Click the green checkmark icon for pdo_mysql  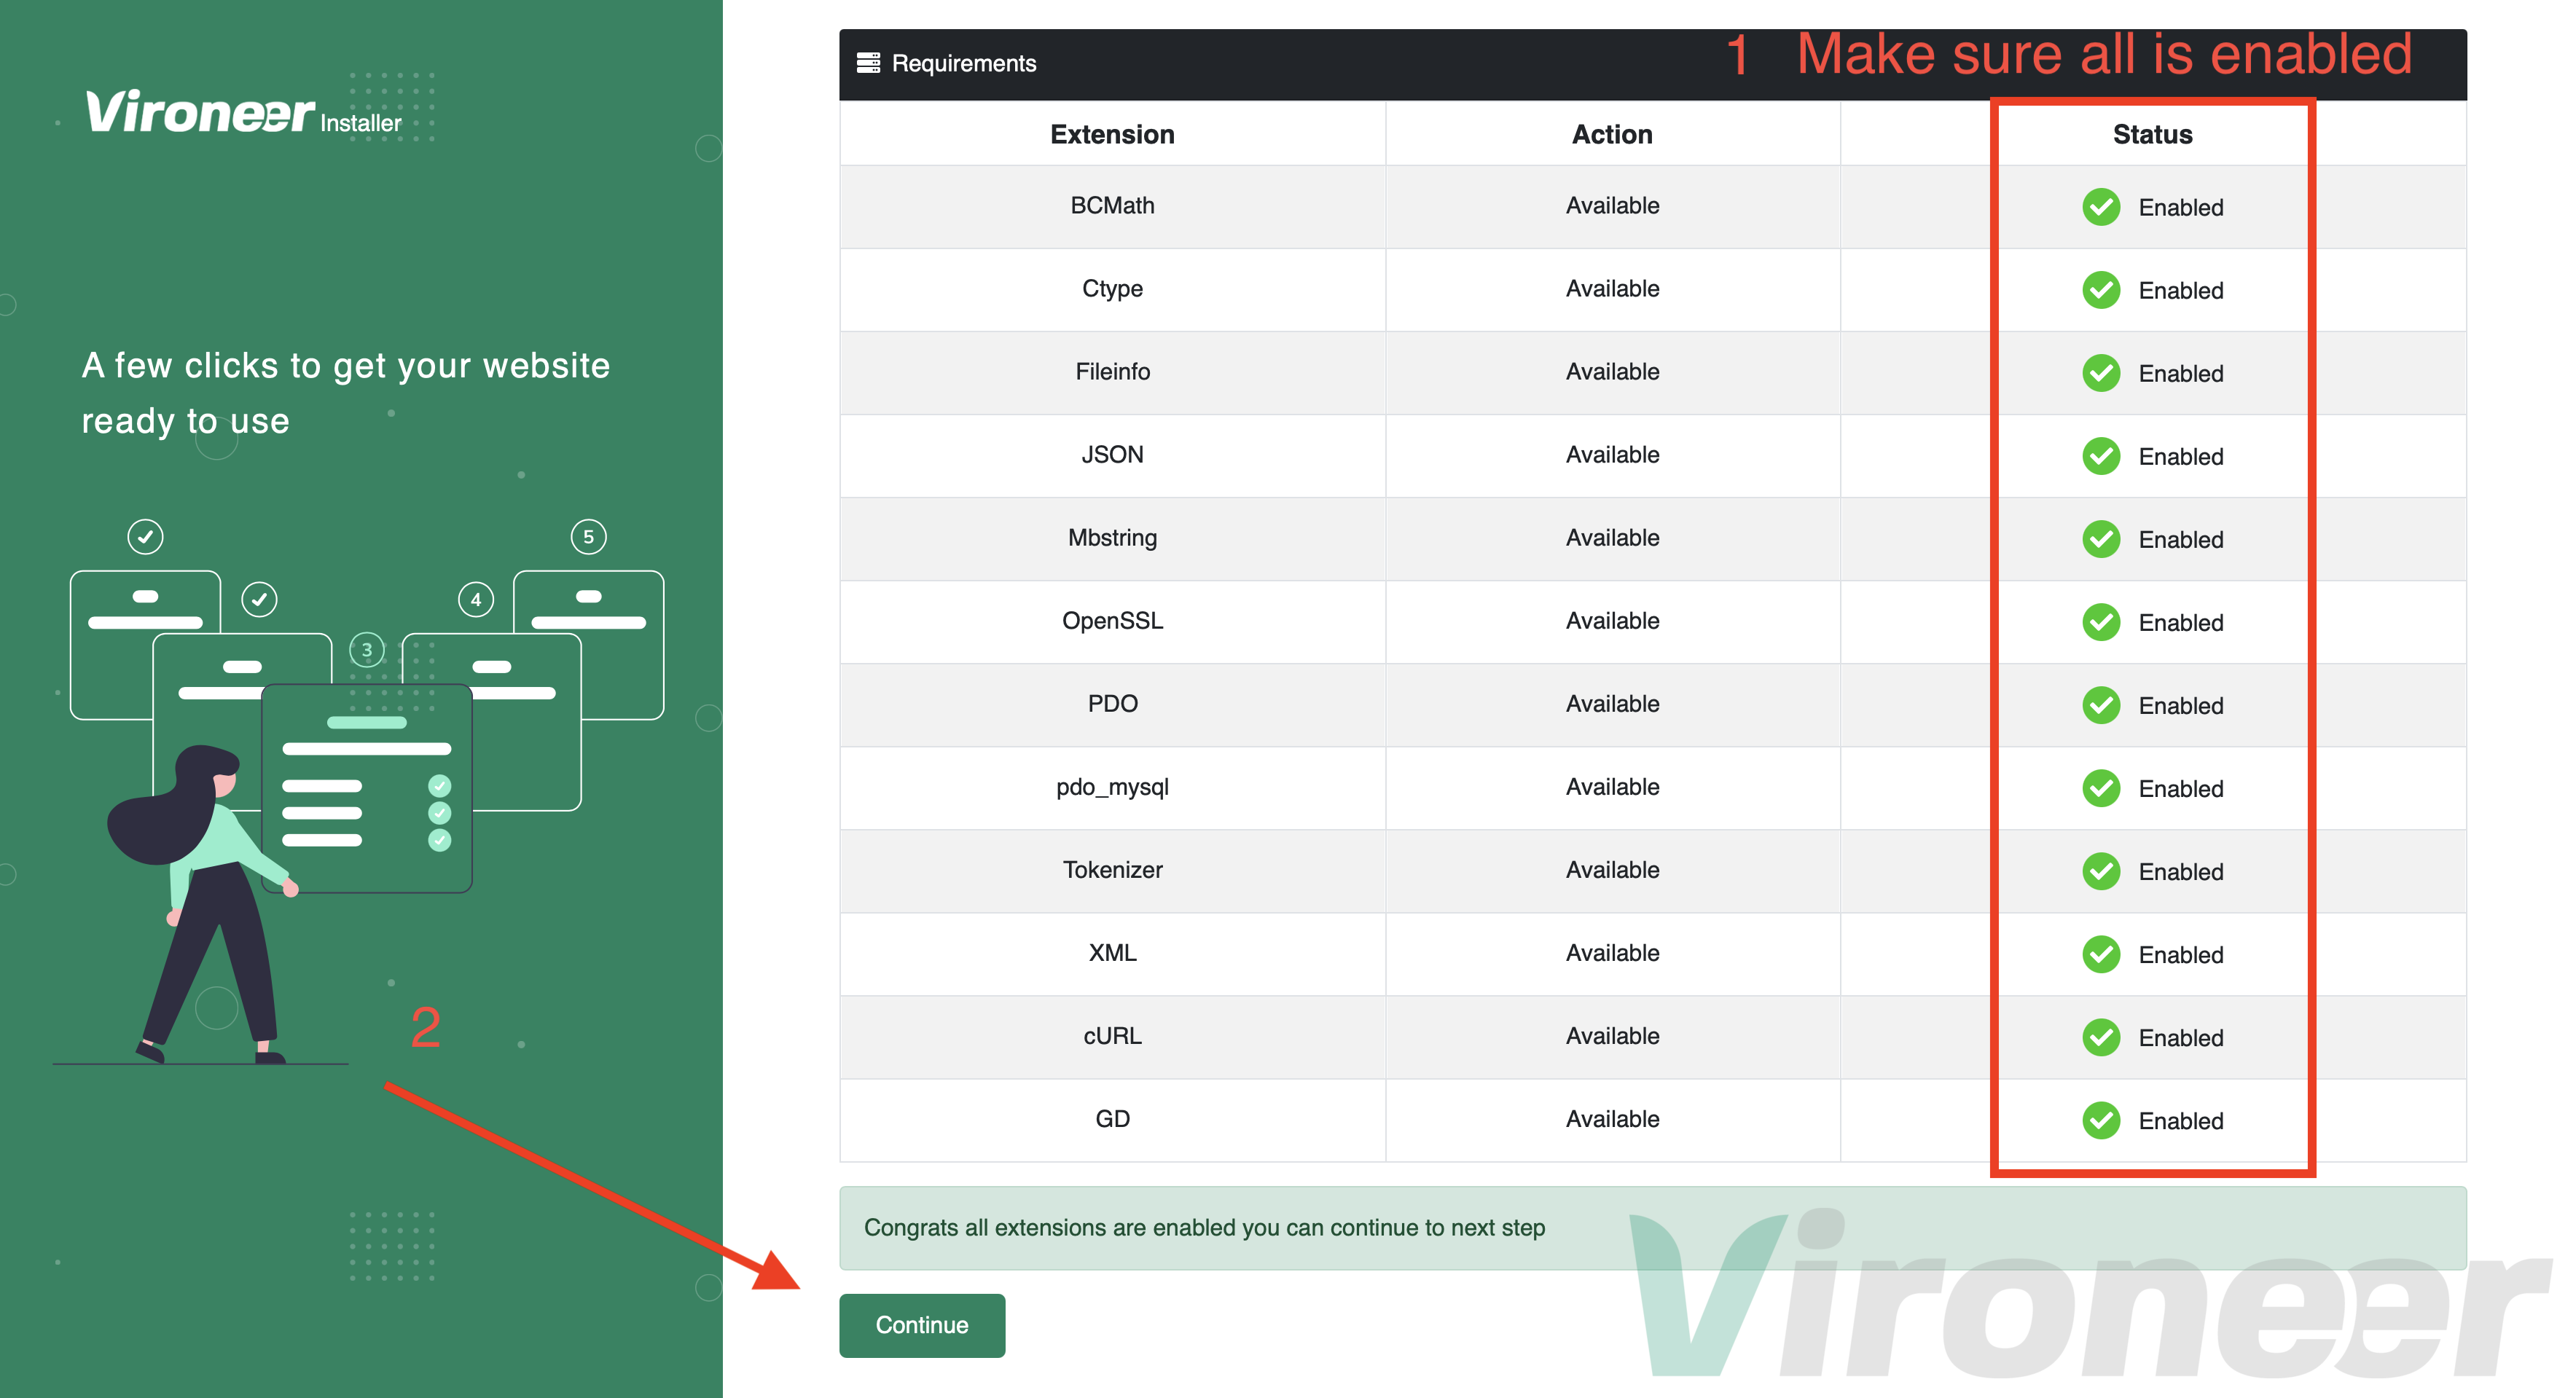point(2101,788)
